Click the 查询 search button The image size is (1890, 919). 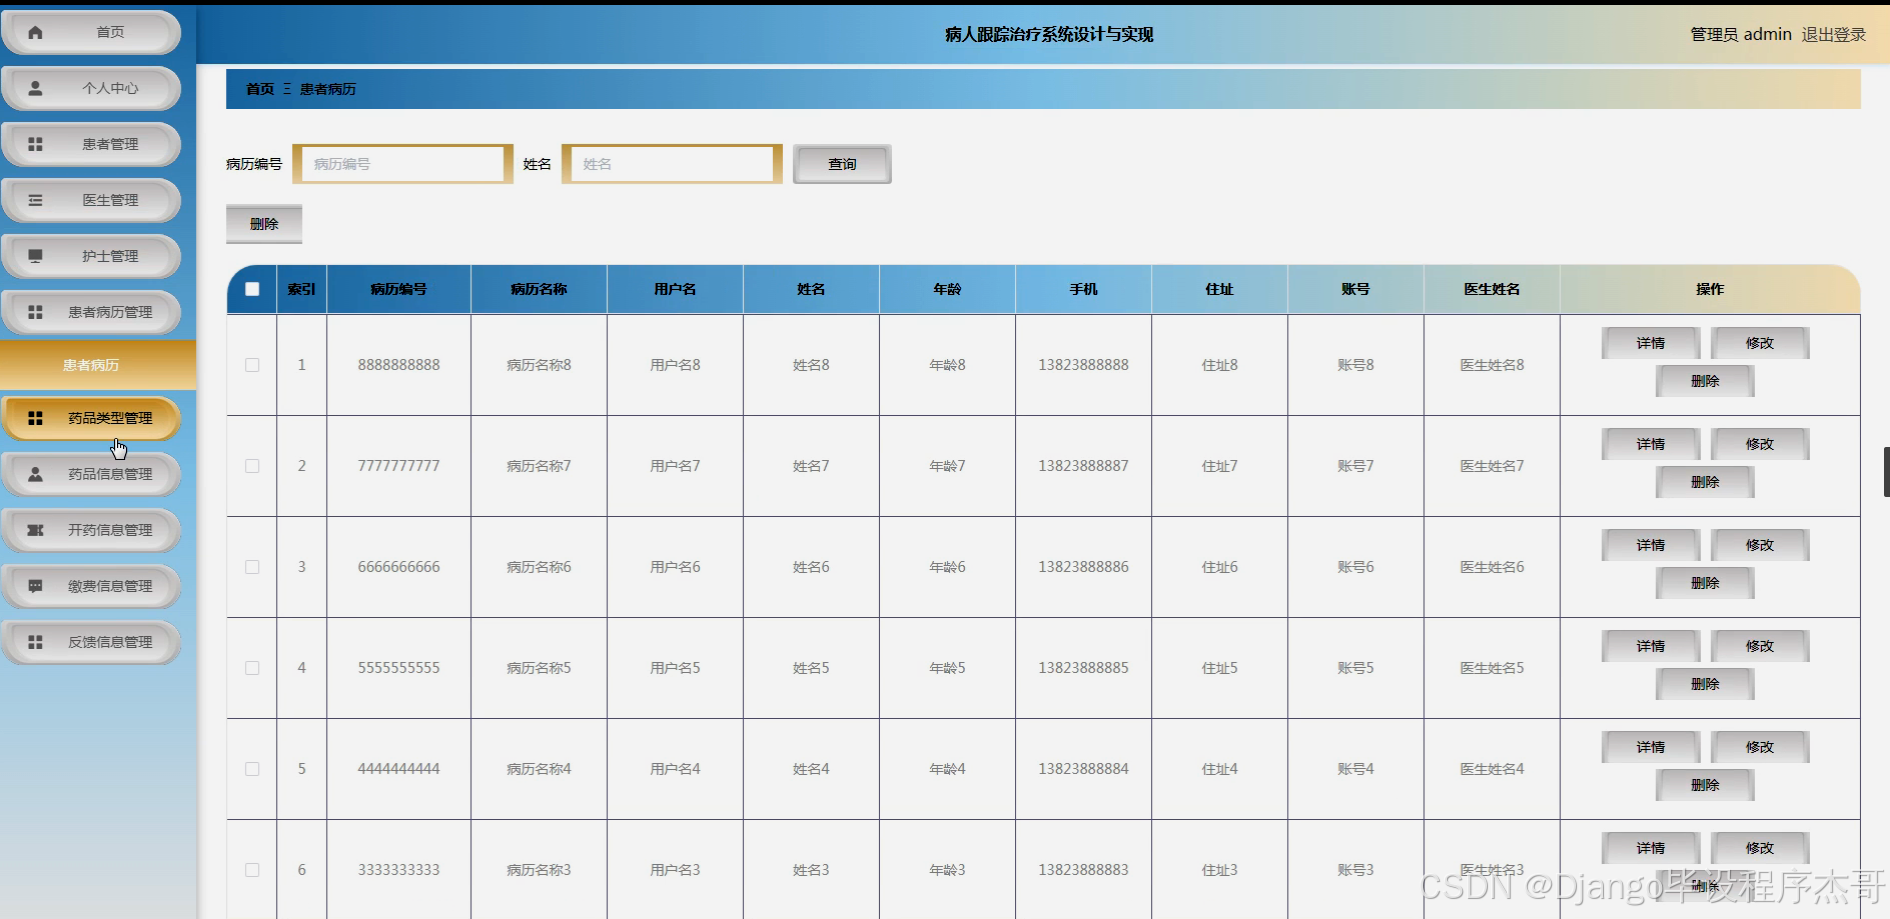click(842, 164)
